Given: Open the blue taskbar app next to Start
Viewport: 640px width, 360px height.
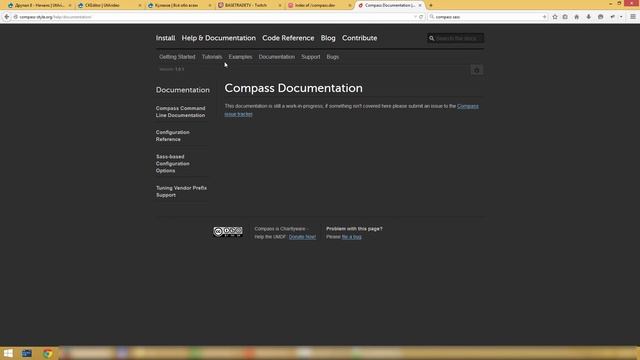Looking at the screenshot, I should [x=27, y=353].
